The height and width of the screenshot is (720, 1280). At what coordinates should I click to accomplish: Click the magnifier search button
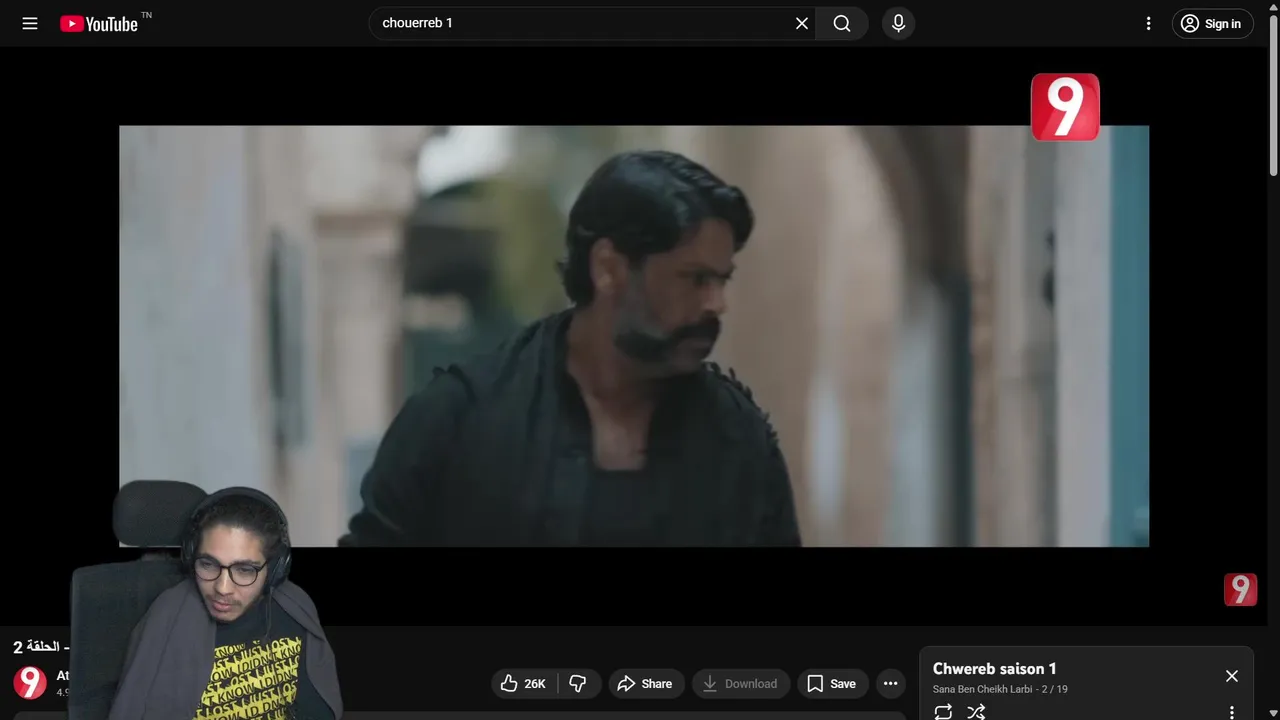point(842,23)
